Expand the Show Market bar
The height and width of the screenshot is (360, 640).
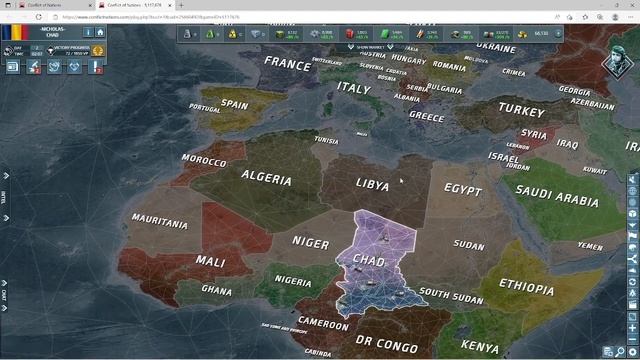coord(370,47)
